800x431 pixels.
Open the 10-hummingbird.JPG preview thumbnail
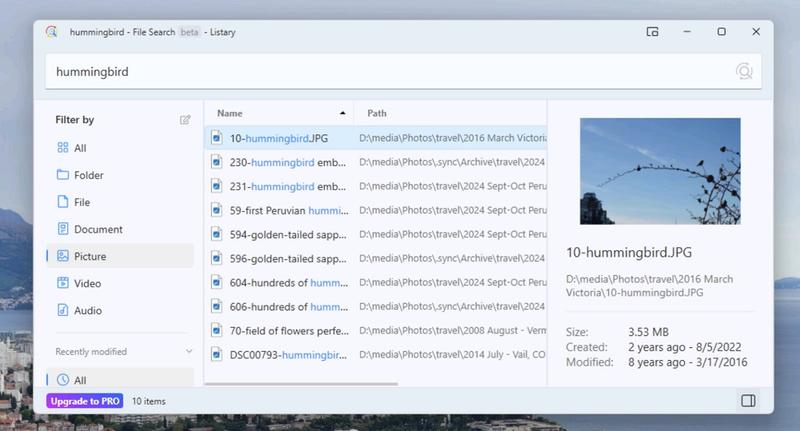coord(660,171)
